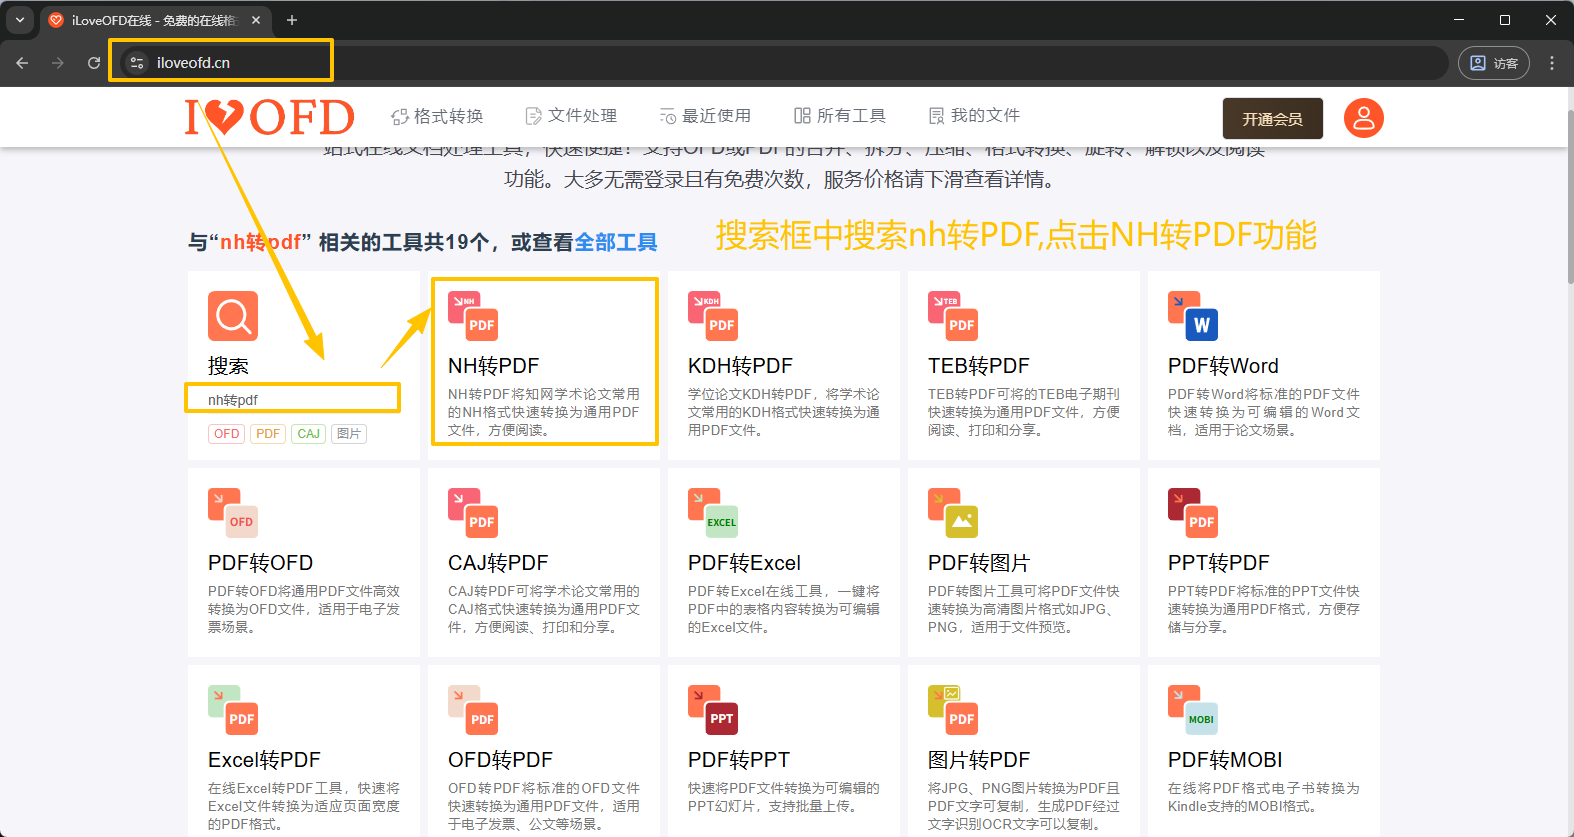Open the browser three-dot menu
This screenshot has height=837, width=1574.
(1552, 62)
